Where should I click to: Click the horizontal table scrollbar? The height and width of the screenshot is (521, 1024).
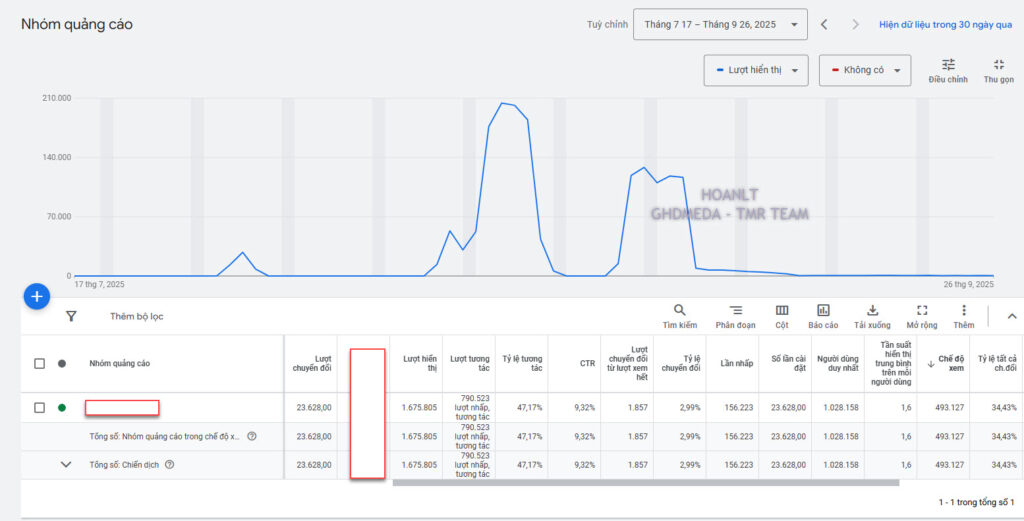pos(645,483)
